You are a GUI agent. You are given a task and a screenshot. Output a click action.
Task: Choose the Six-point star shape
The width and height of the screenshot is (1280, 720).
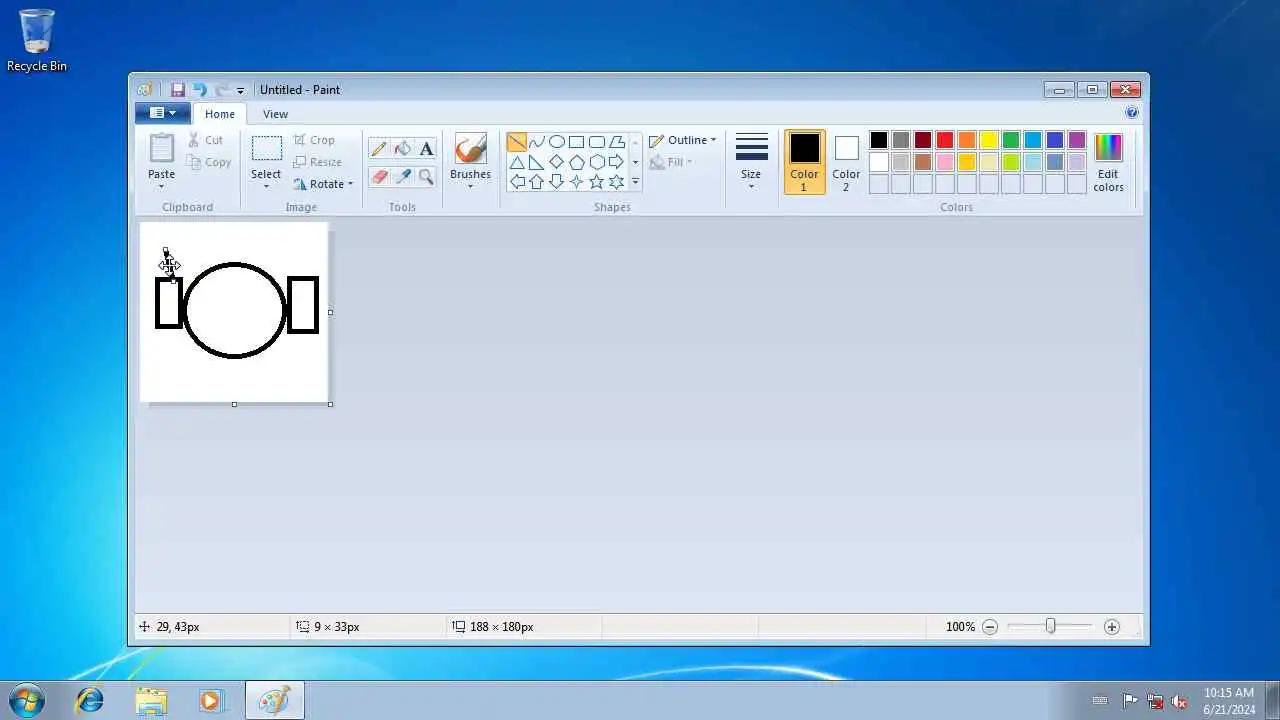tap(617, 182)
